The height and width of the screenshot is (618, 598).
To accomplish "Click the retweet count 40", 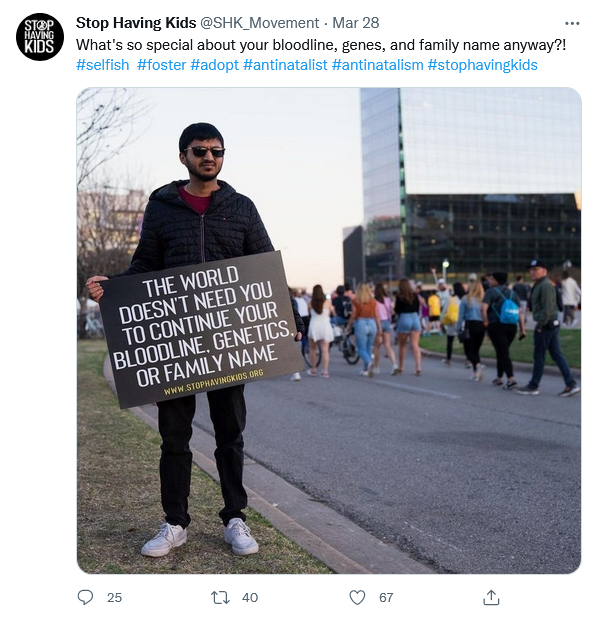I will (250, 598).
